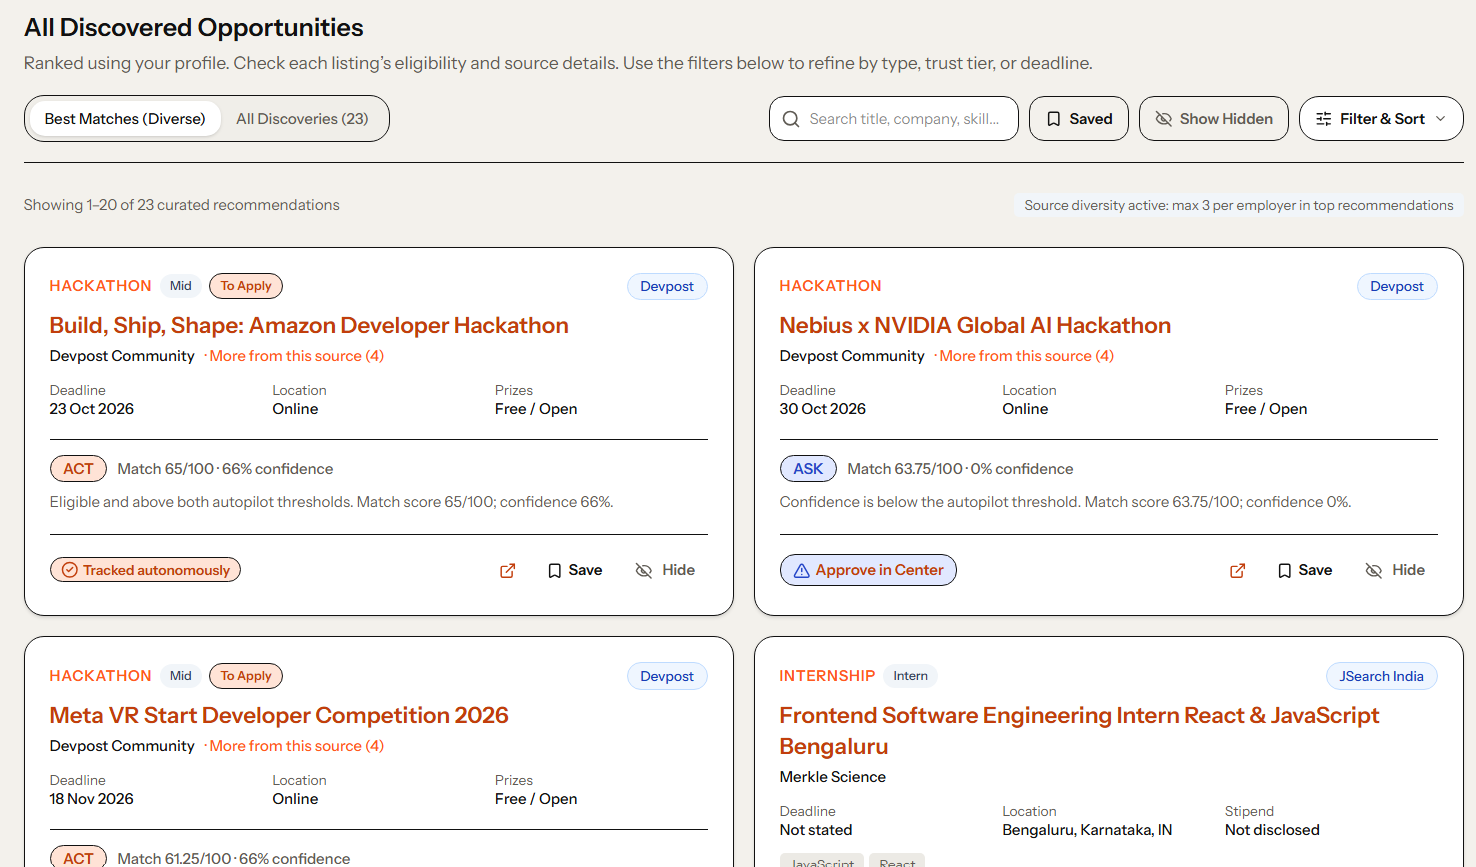
Task: Hide the Nebius x NVIDIA hackathon card
Action: [x=1395, y=570]
